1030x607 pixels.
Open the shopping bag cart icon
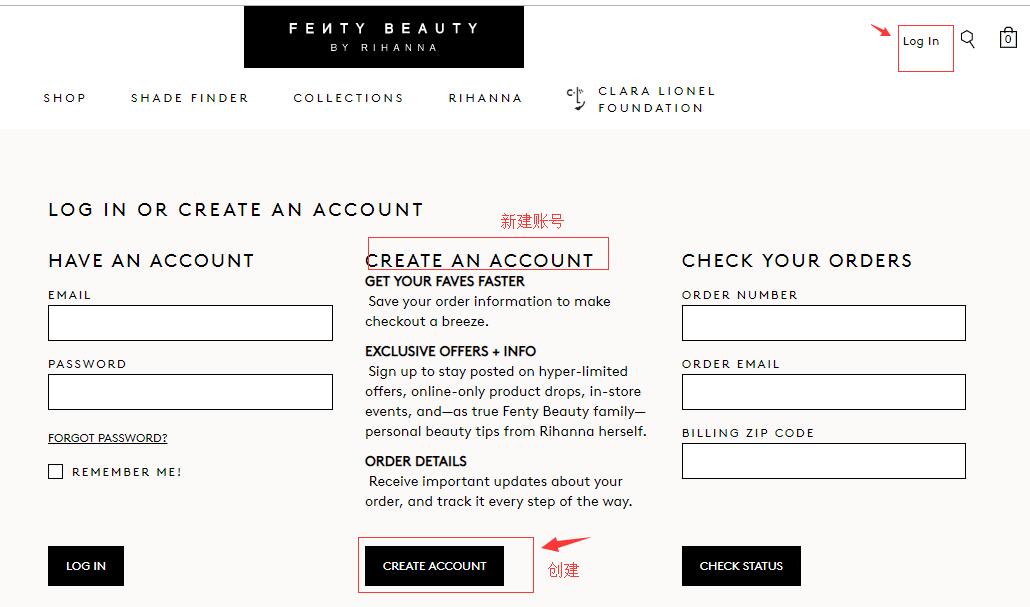[x=1008, y=39]
